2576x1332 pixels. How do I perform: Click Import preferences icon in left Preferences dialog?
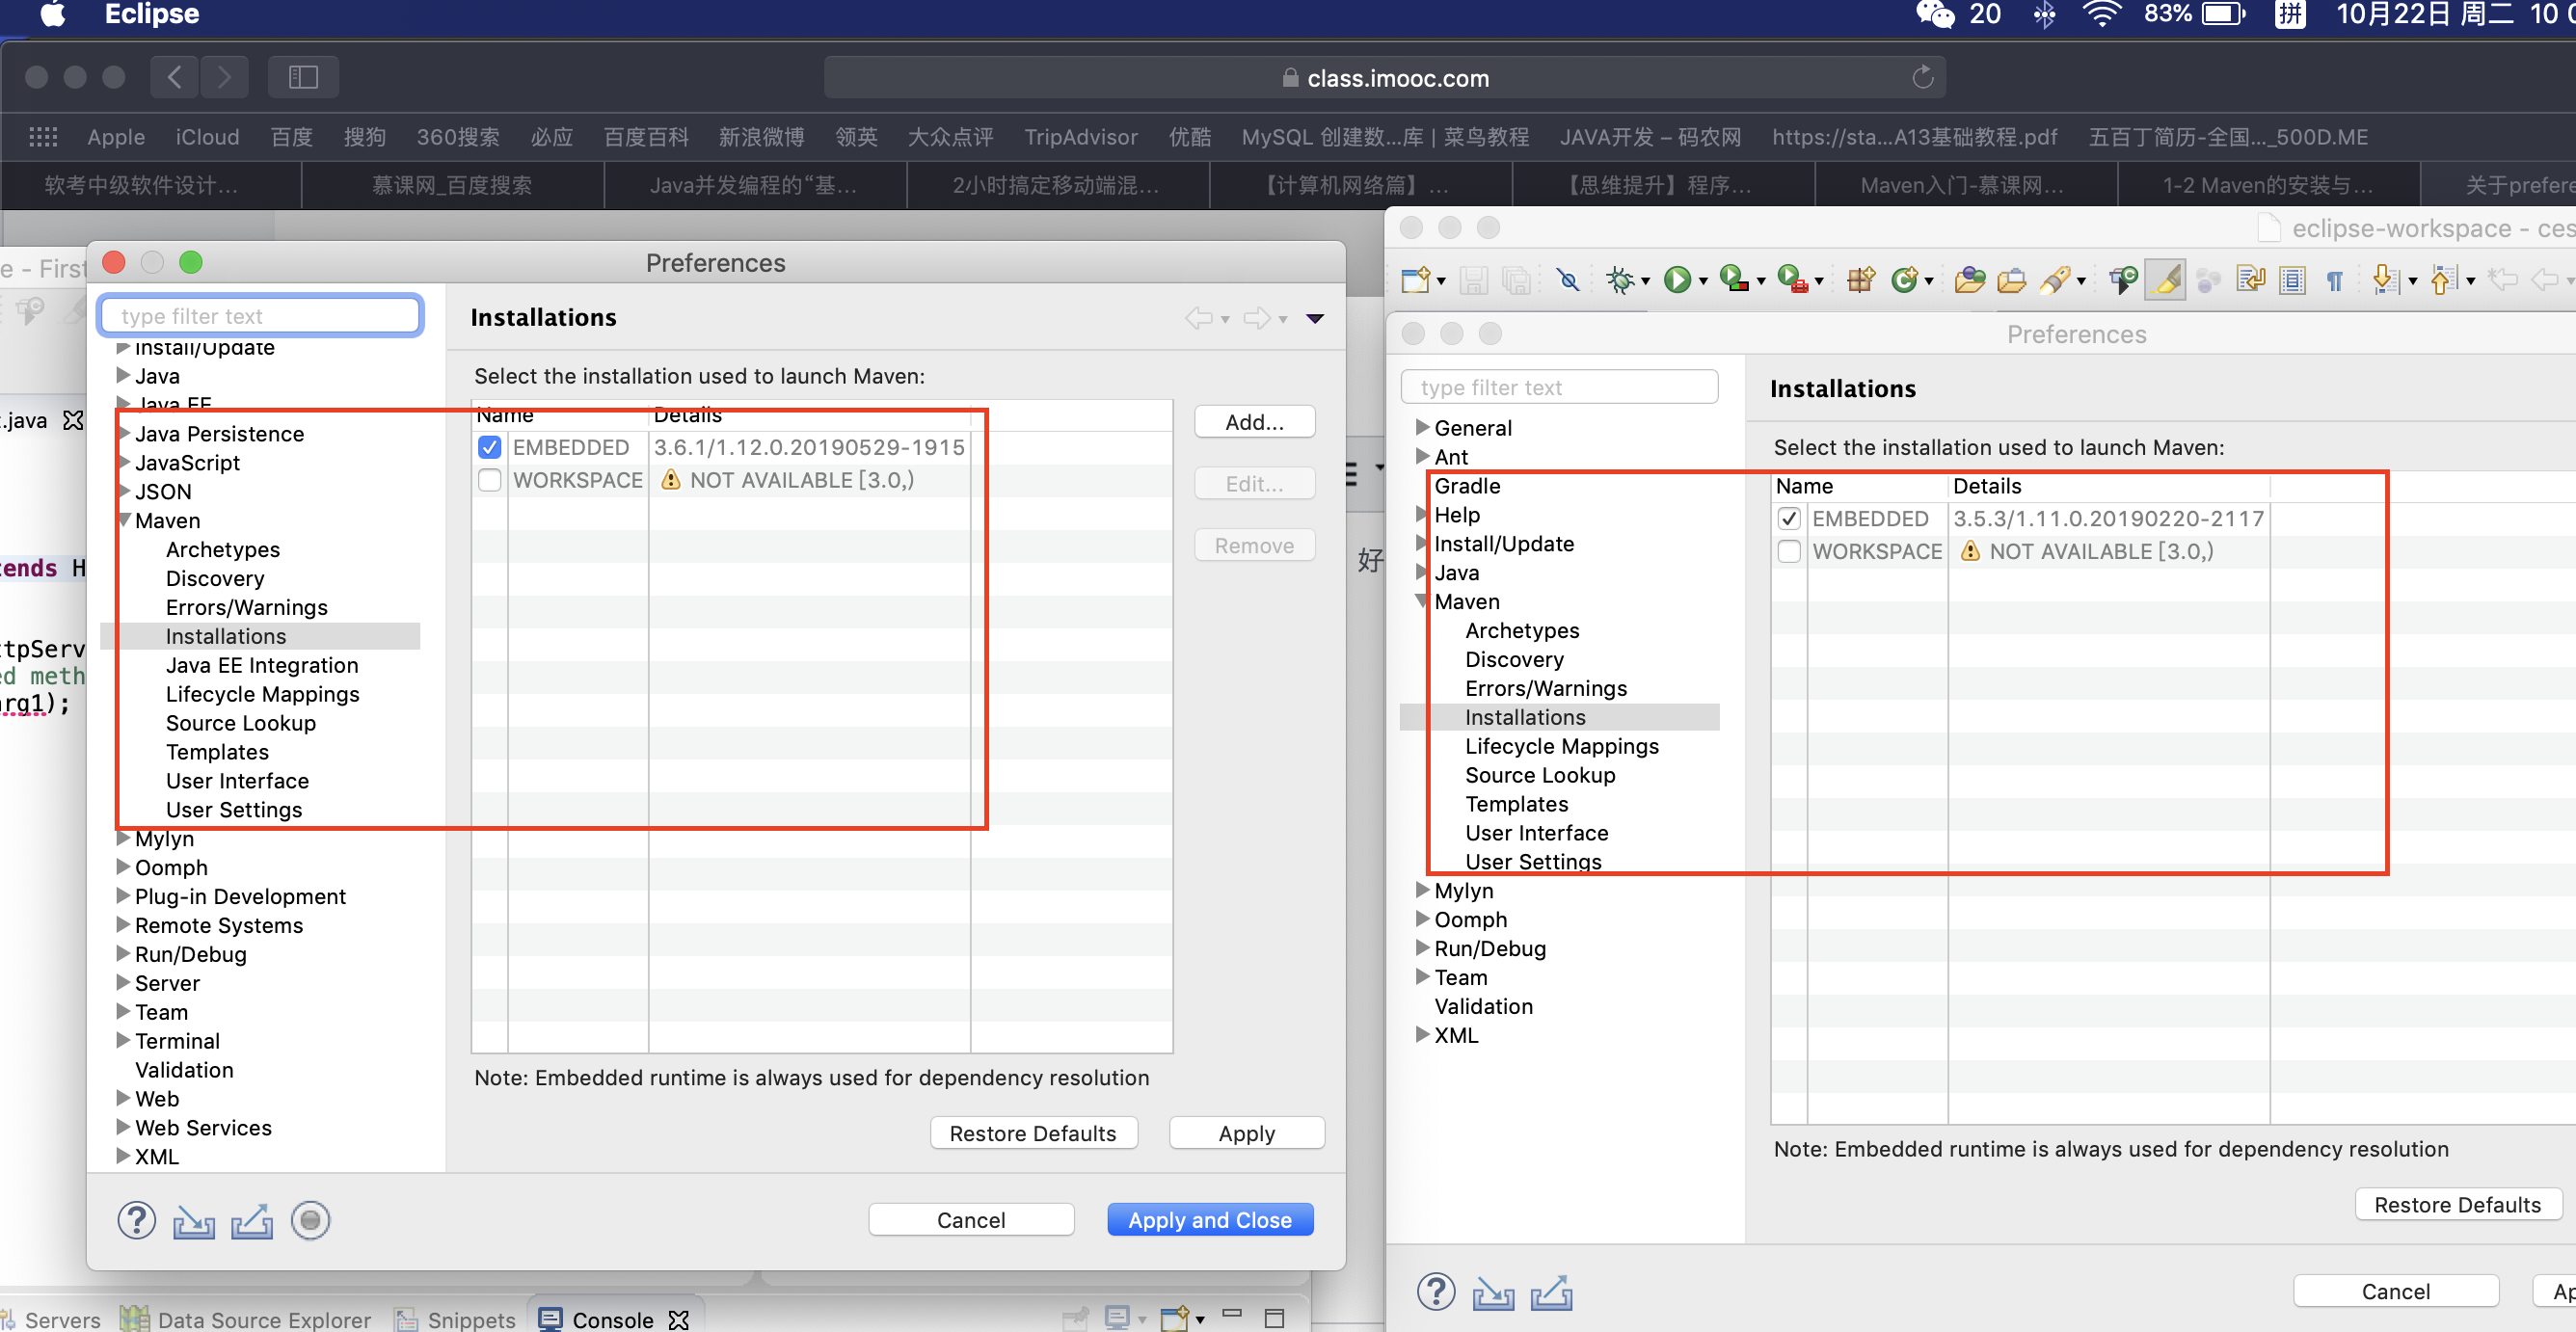point(194,1221)
